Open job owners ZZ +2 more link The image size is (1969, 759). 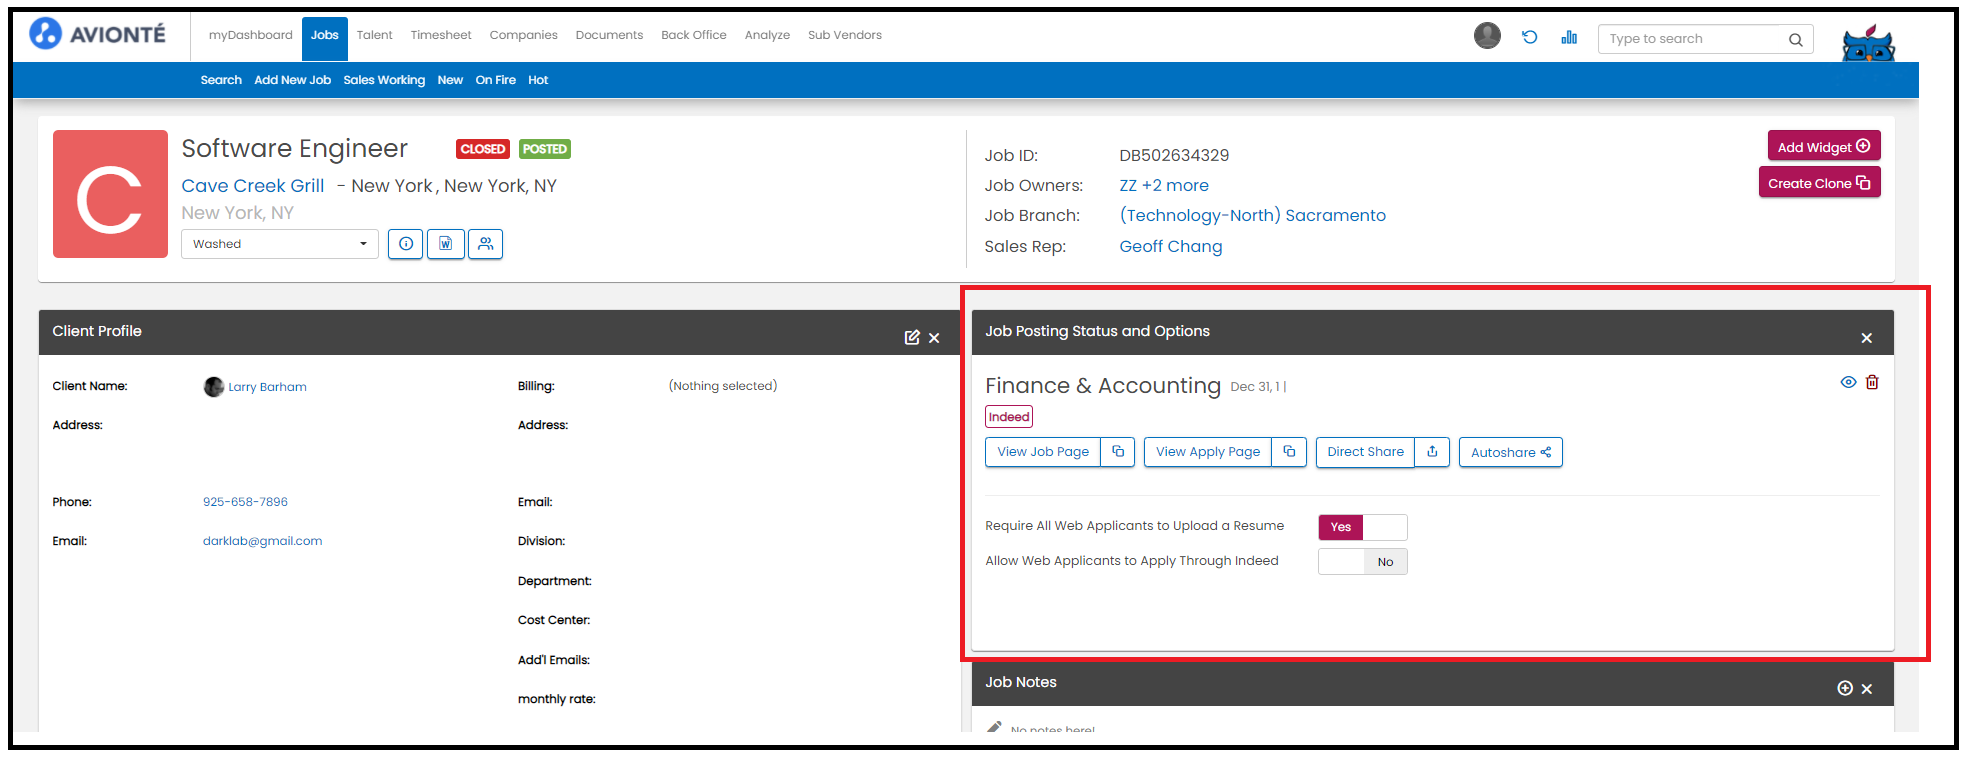point(1163,185)
